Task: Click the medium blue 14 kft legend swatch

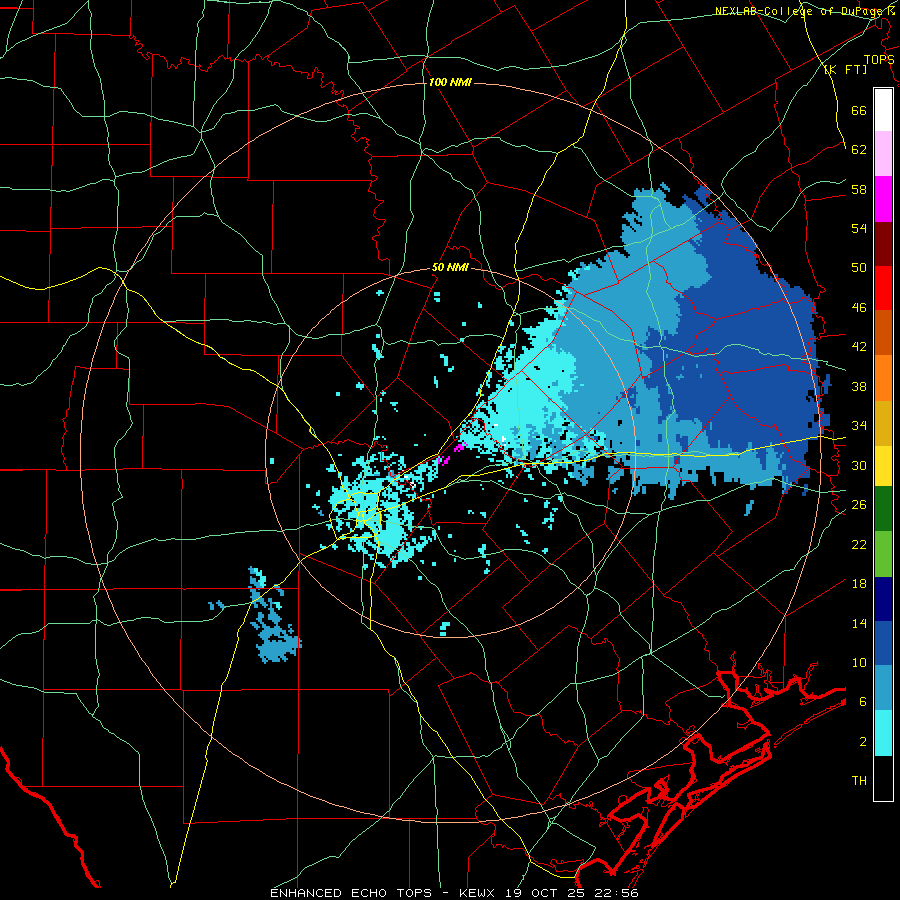Action: [x=883, y=643]
